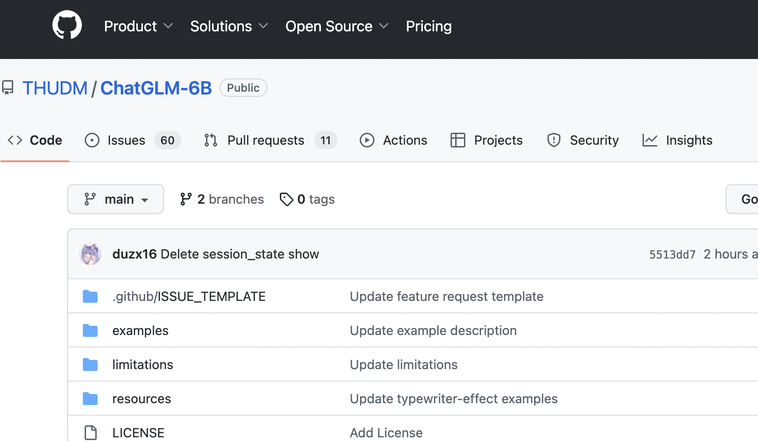Click duzx16's avatar thumbnail

91,254
